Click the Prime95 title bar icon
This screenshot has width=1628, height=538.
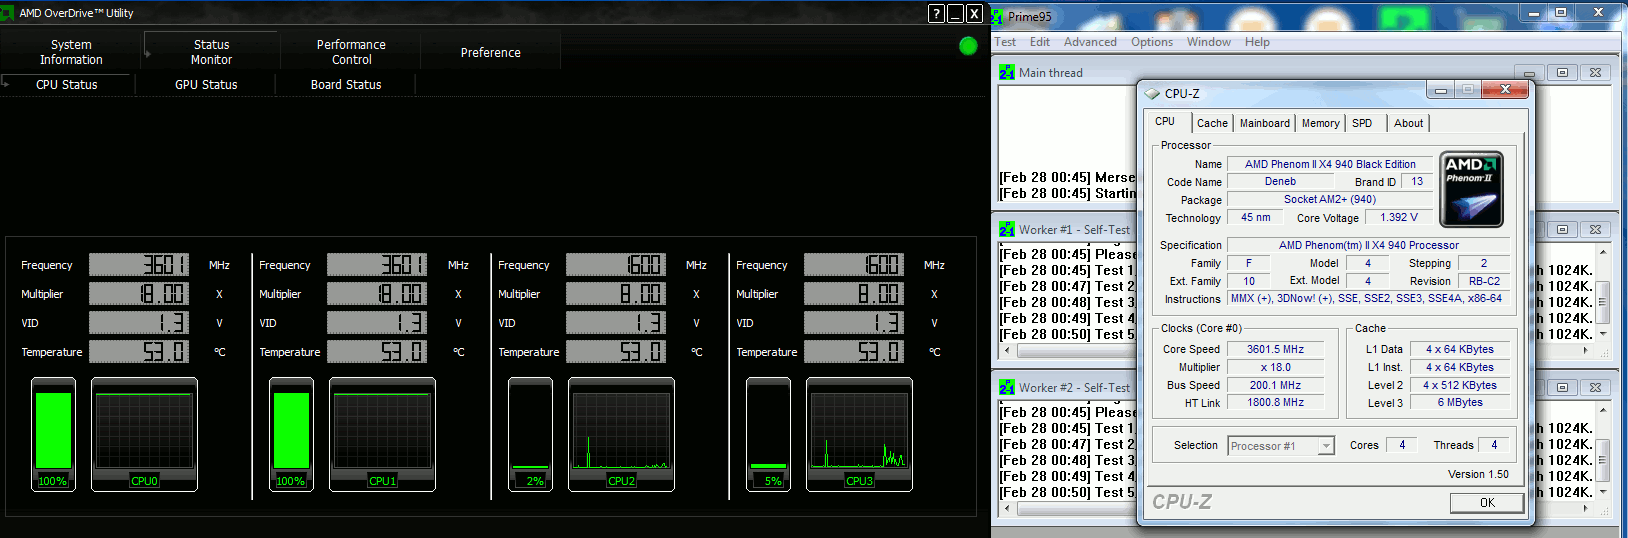pos(998,16)
